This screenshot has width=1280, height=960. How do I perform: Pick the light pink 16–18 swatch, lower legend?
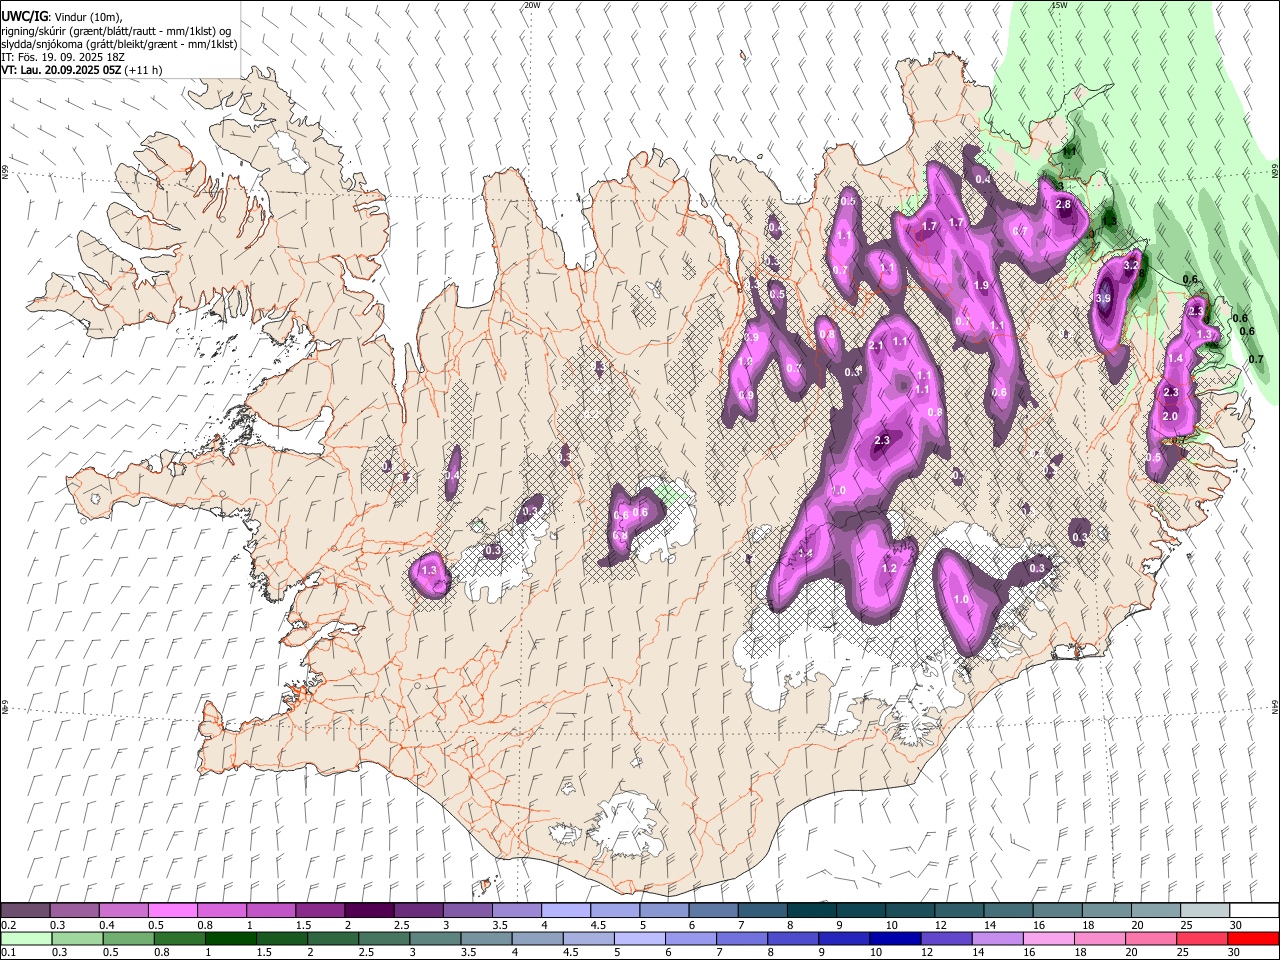1050,938
